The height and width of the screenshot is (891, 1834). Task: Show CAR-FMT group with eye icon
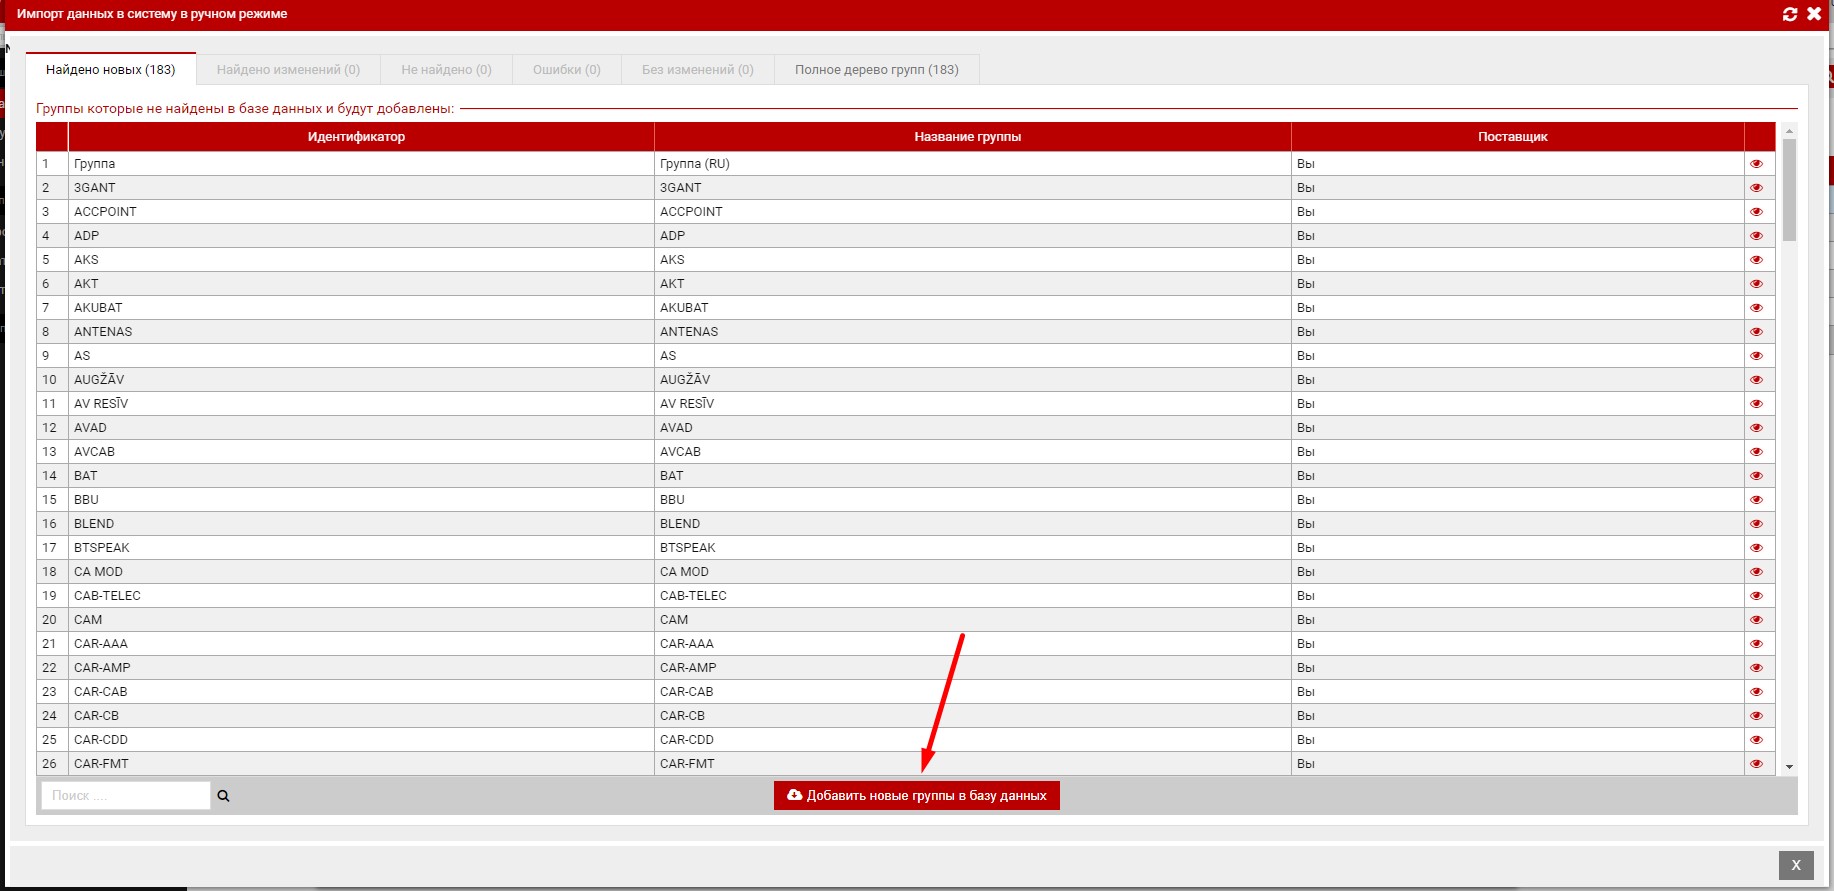(1756, 764)
